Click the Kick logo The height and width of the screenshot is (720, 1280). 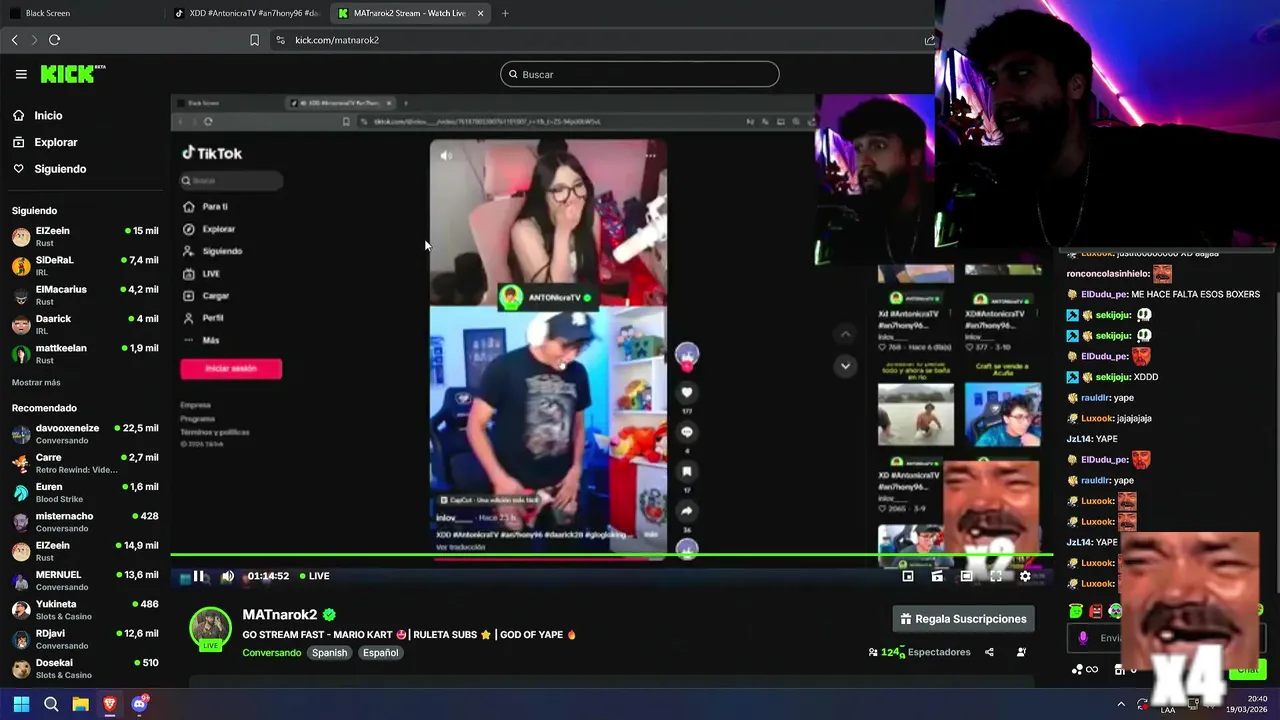(72, 74)
